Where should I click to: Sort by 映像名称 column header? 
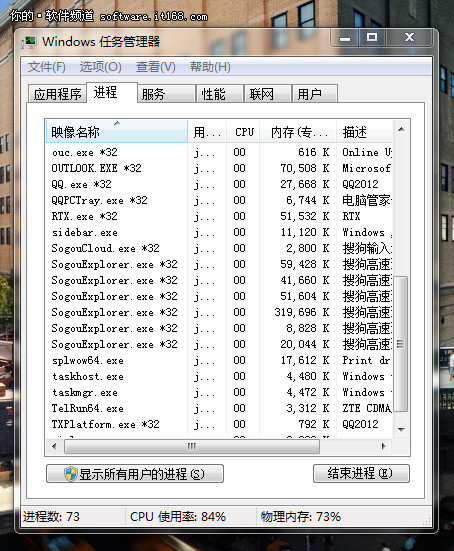pyautogui.click(x=117, y=131)
